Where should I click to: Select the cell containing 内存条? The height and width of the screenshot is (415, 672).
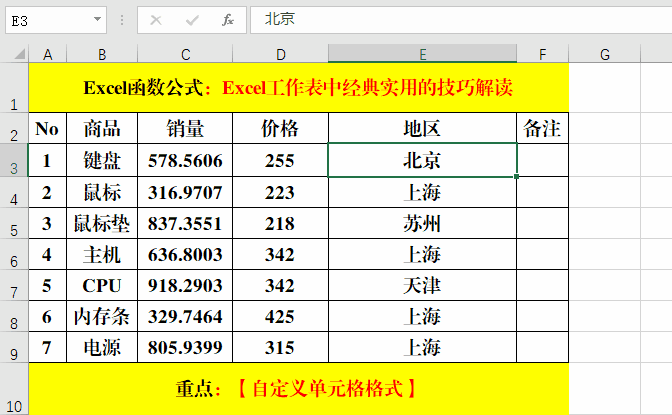[102, 316]
